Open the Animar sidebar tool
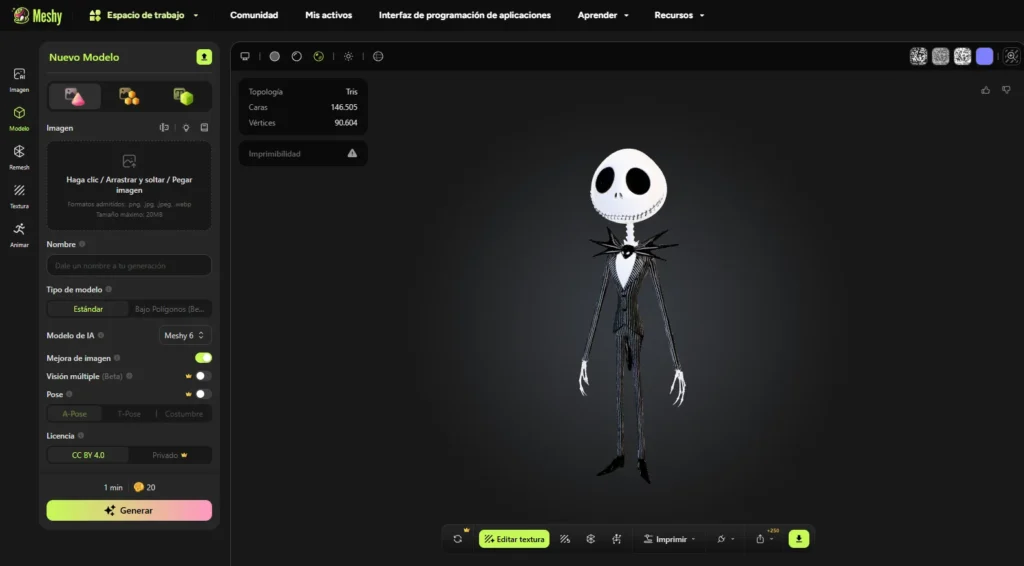This screenshot has height=566, width=1024. tap(19, 232)
